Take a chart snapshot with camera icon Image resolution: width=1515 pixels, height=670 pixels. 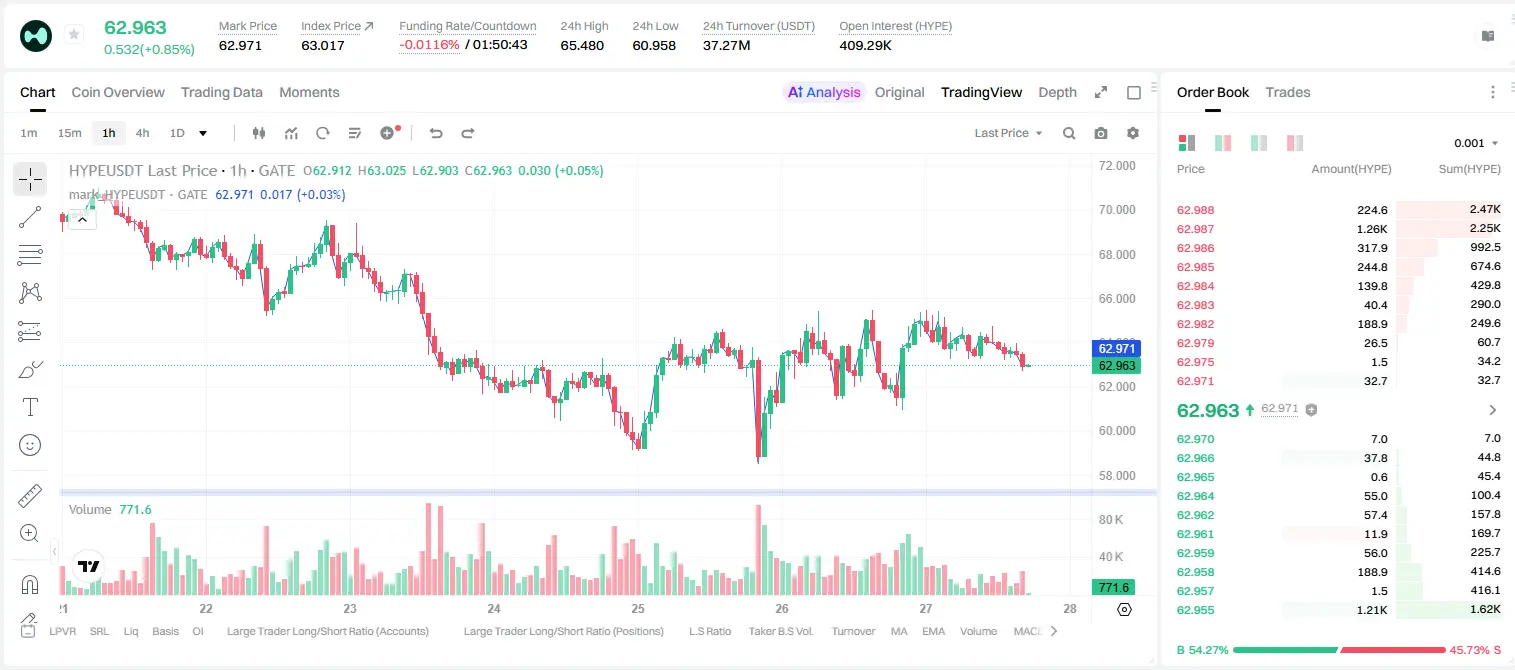[x=1101, y=133]
